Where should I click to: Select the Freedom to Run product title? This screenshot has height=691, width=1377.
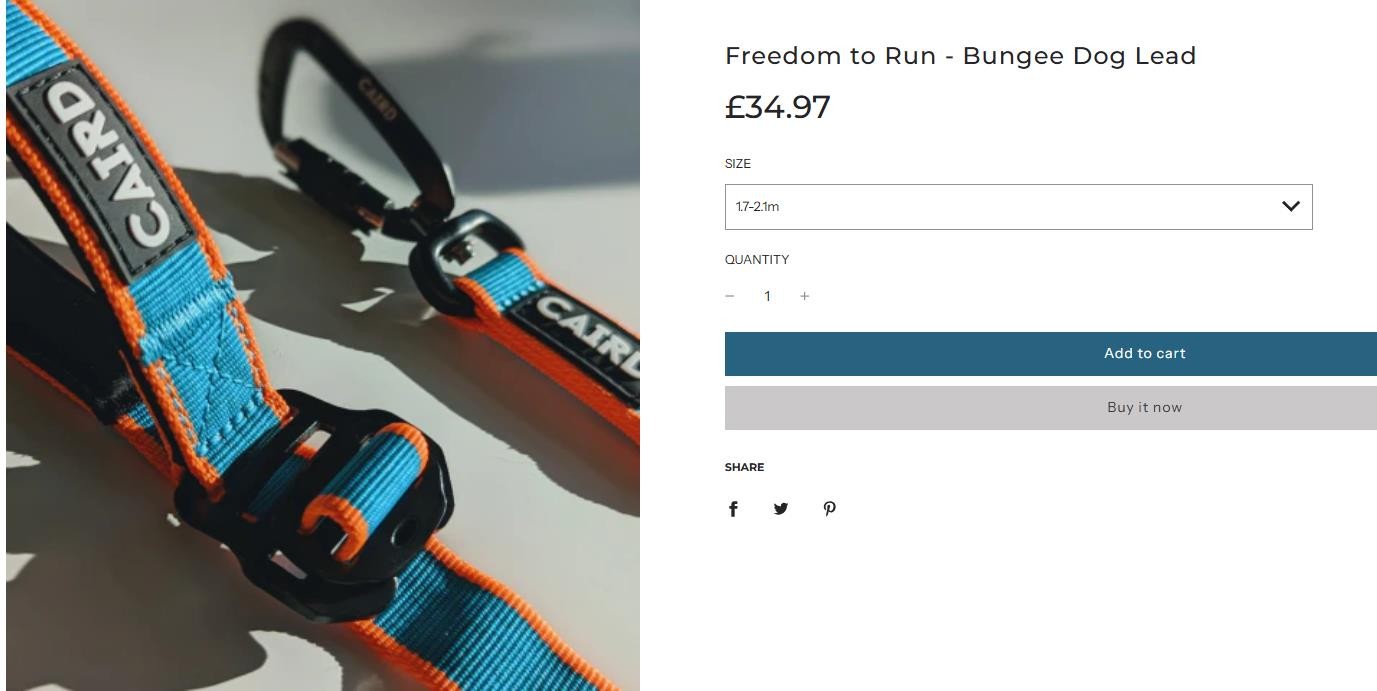pyautogui.click(x=960, y=56)
